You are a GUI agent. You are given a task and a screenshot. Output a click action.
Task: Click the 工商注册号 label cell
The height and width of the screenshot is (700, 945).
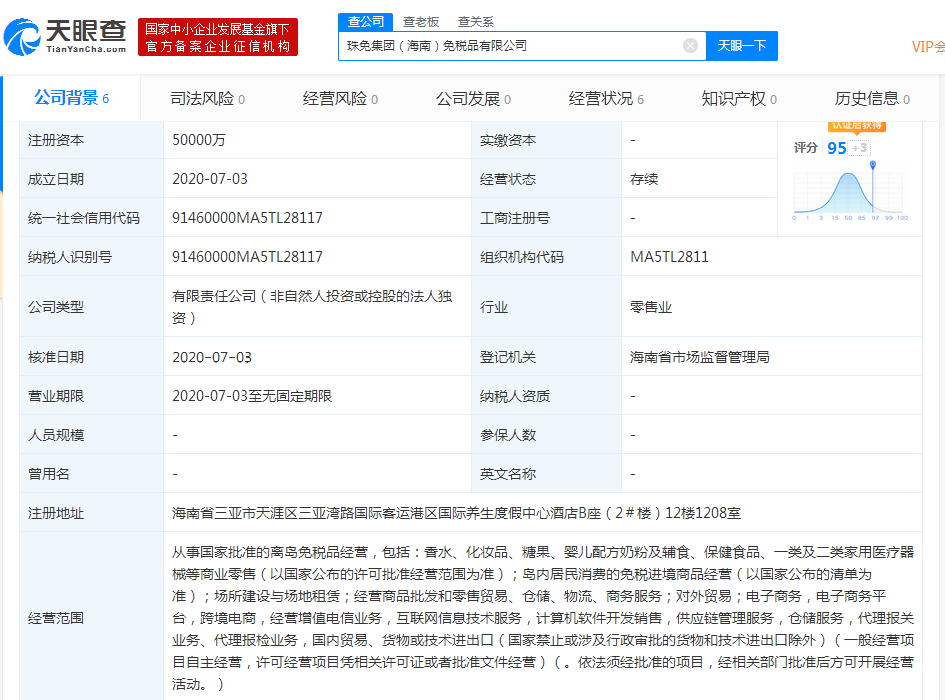pyautogui.click(x=546, y=218)
